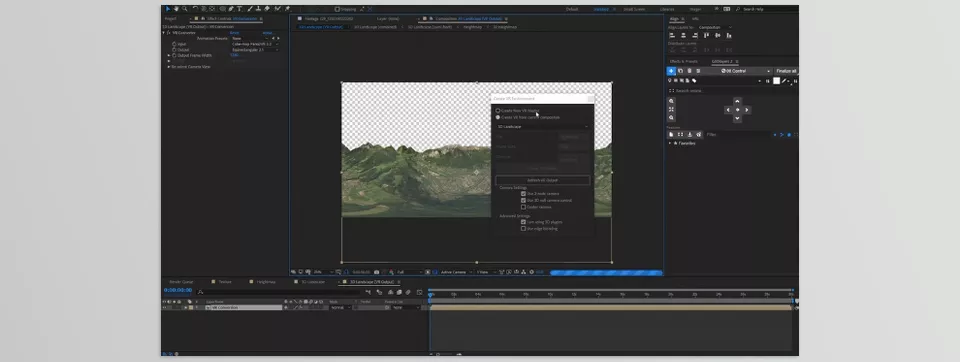Click the trash delete icon in GEOlayers panel
The width and height of the screenshot is (960, 362).
point(689,71)
